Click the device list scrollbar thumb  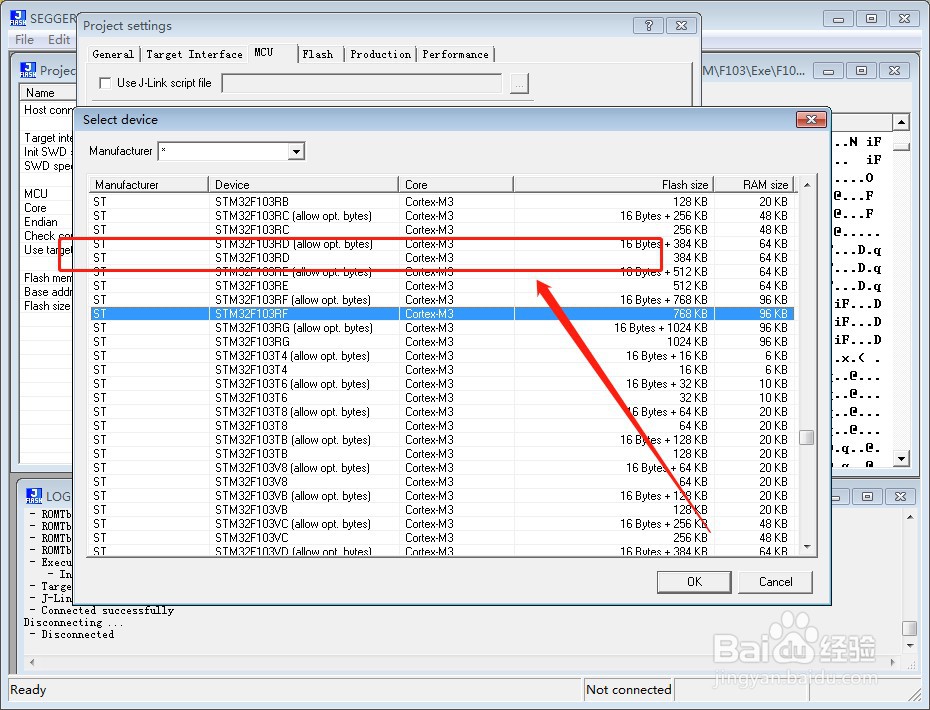[807, 437]
